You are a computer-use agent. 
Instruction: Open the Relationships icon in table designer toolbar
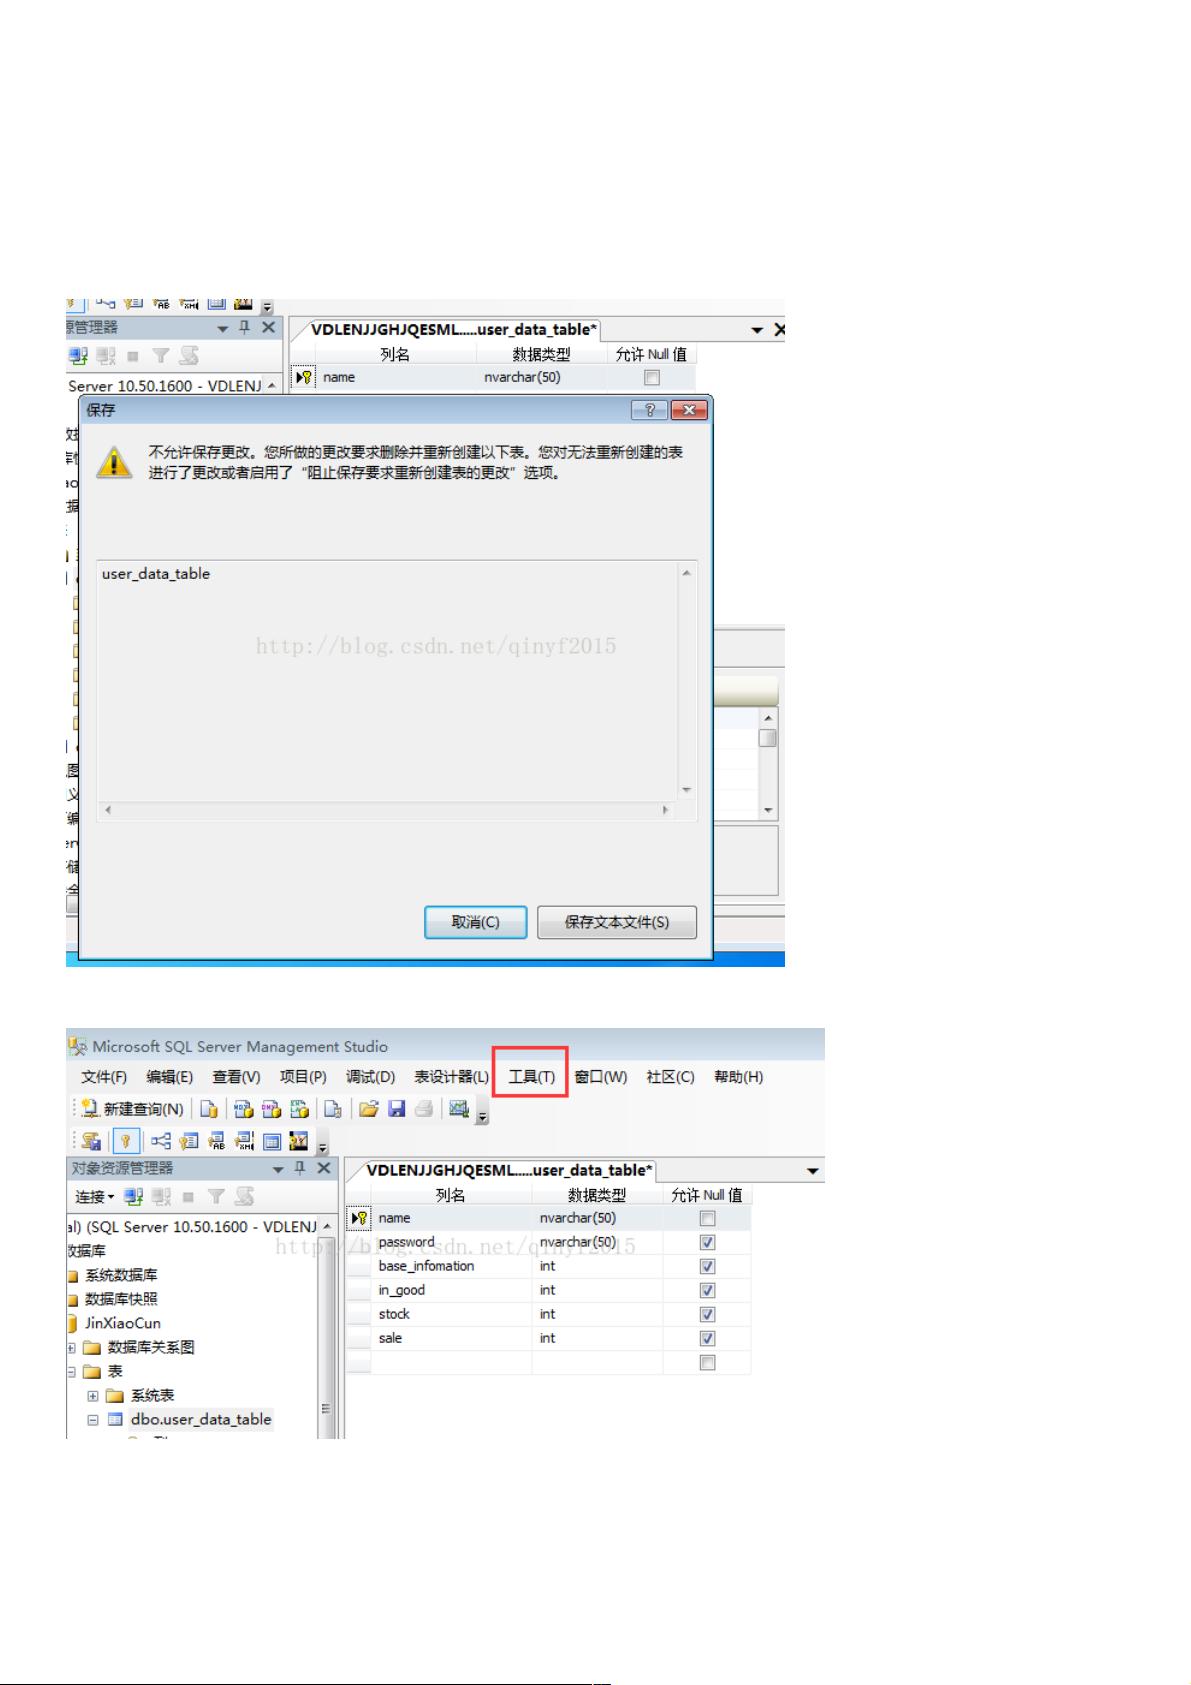point(161,1141)
